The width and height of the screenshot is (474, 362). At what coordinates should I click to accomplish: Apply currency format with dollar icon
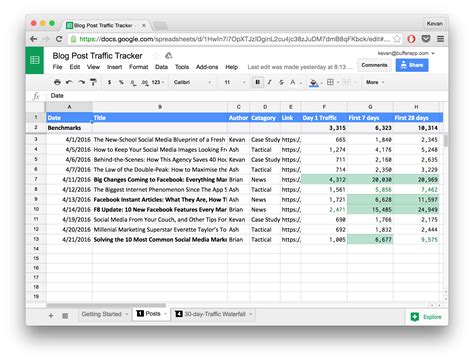(x=109, y=82)
